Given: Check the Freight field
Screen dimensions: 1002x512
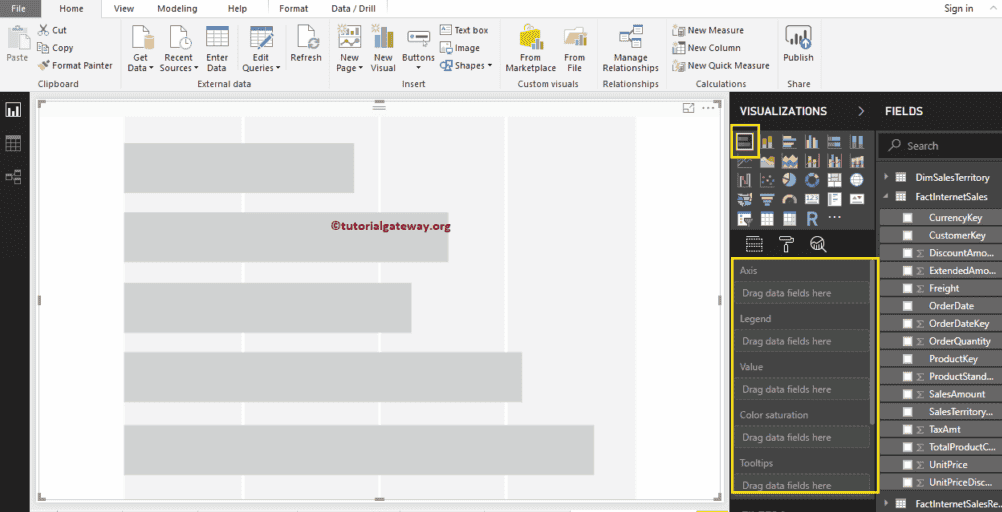Looking at the screenshot, I should 907,288.
